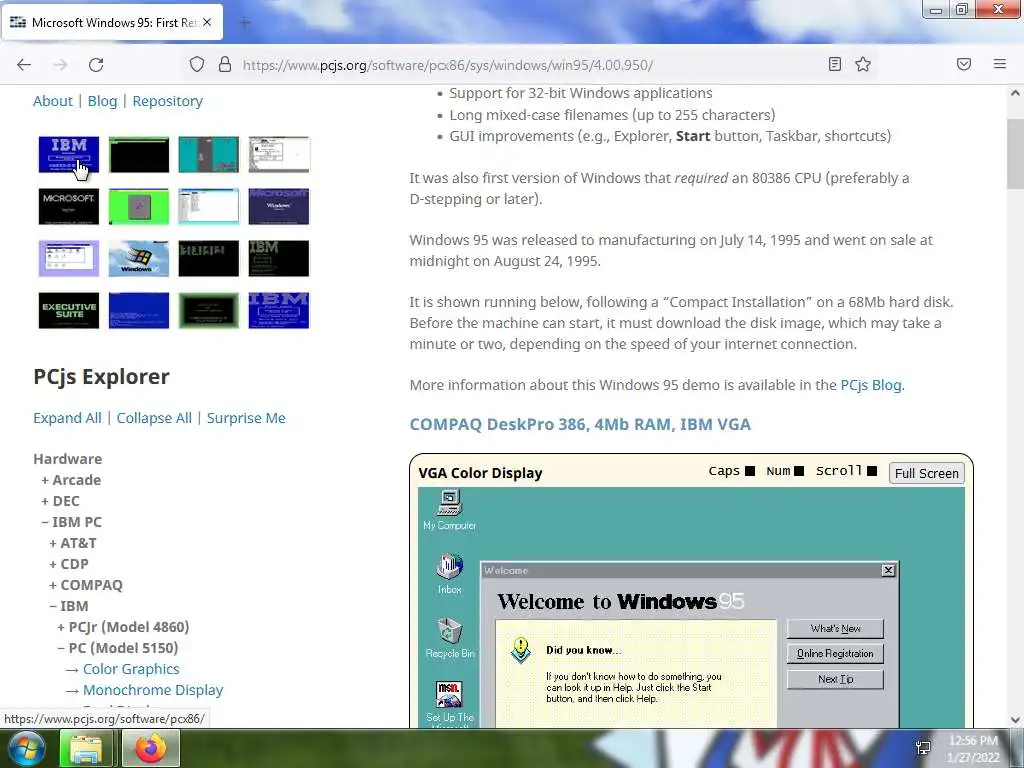Open the About link
The width and height of the screenshot is (1024, 768).
coord(53,101)
